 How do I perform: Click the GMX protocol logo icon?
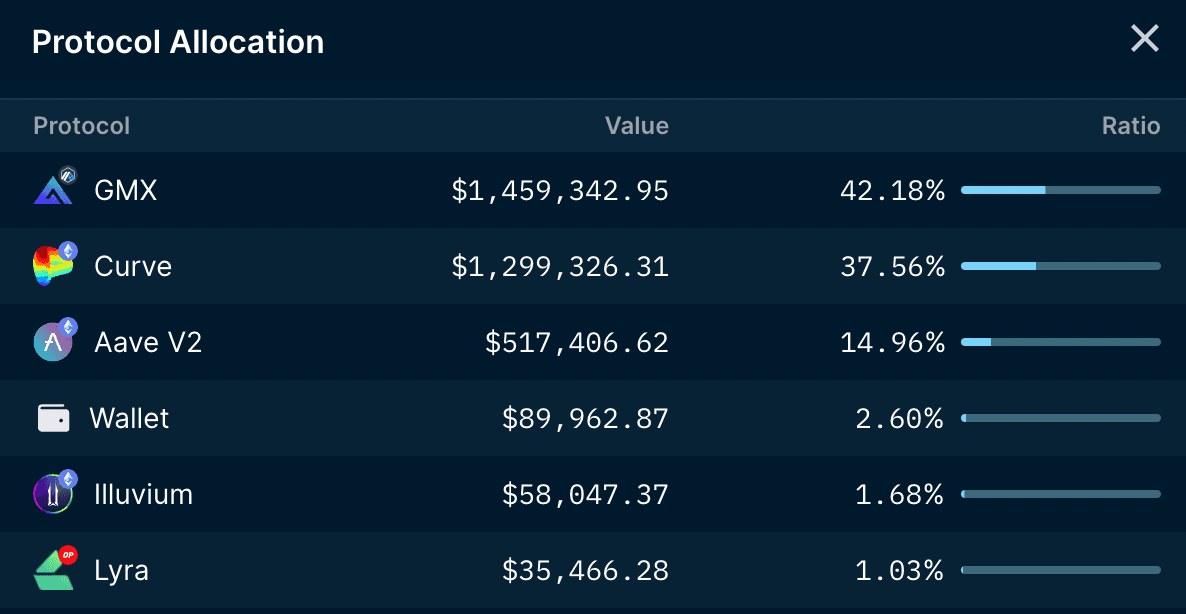pos(54,190)
